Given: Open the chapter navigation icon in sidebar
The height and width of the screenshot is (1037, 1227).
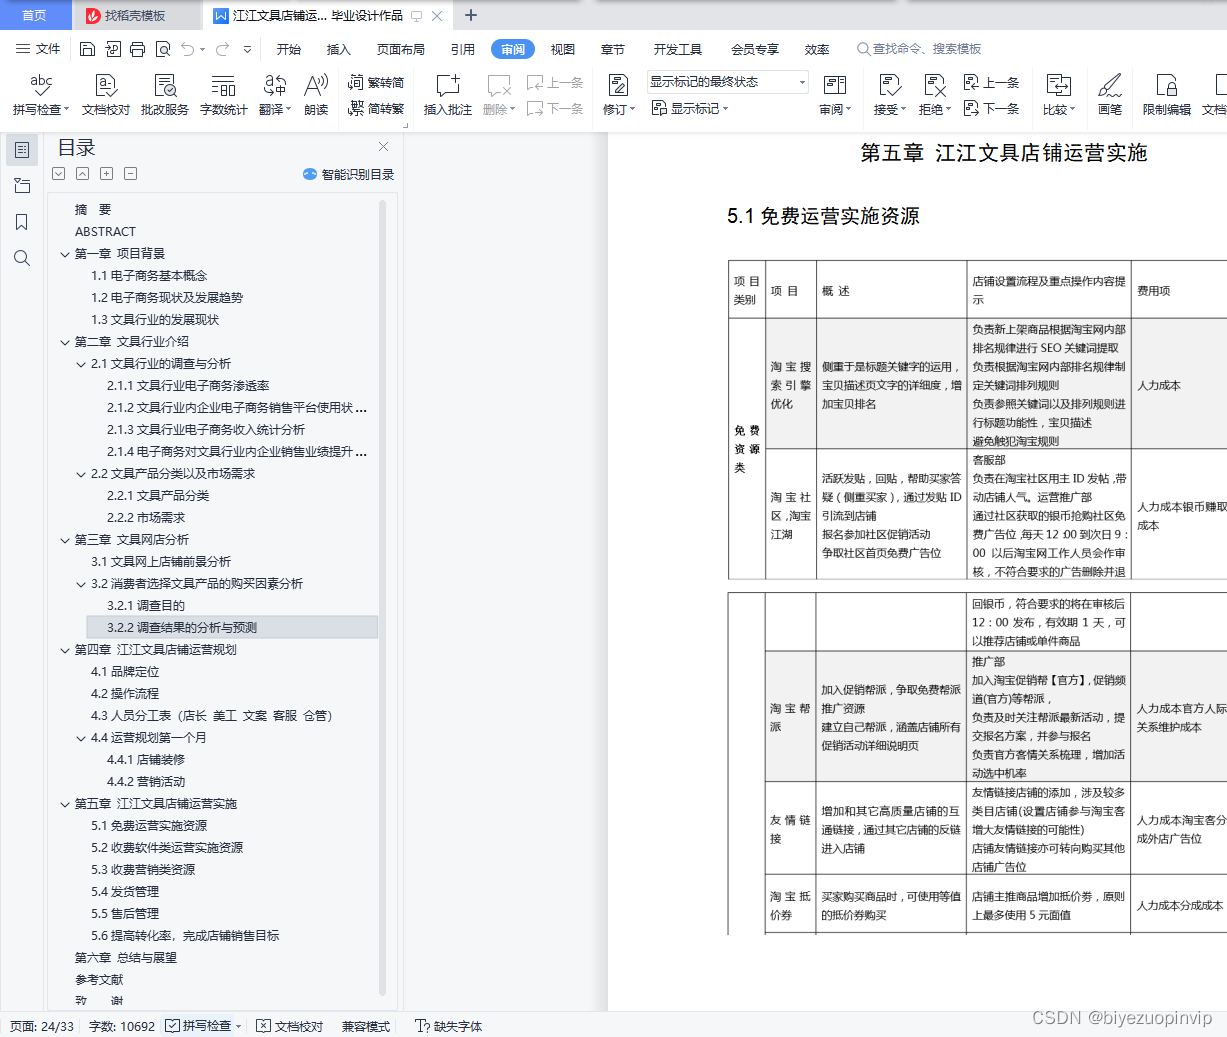Looking at the screenshot, I should pos(22,186).
